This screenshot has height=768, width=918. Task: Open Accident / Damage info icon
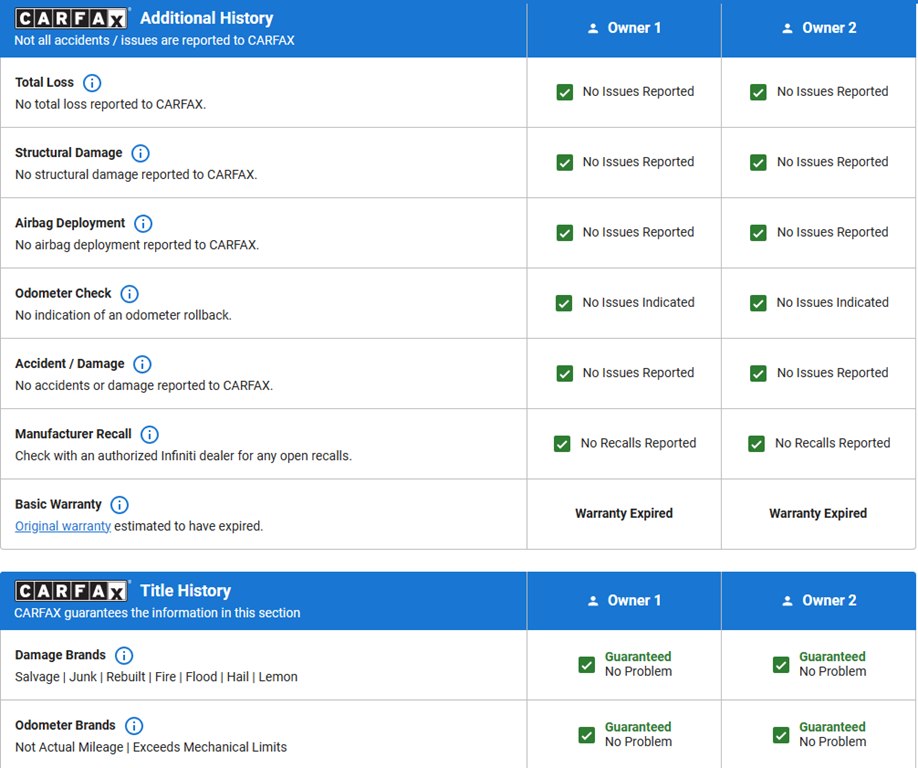(x=142, y=364)
